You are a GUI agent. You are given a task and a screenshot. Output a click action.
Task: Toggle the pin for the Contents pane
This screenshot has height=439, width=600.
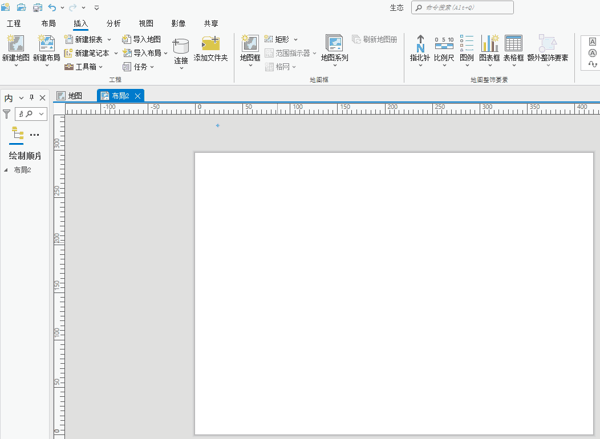32,98
